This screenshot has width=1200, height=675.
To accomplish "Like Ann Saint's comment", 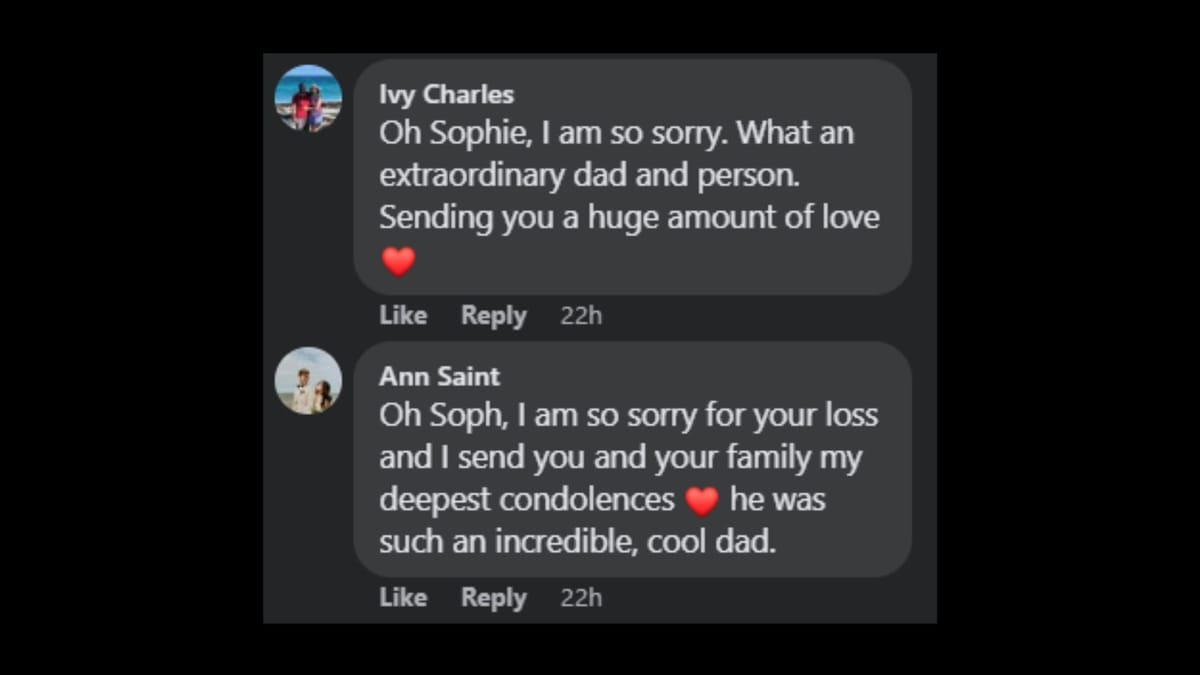I will (403, 598).
